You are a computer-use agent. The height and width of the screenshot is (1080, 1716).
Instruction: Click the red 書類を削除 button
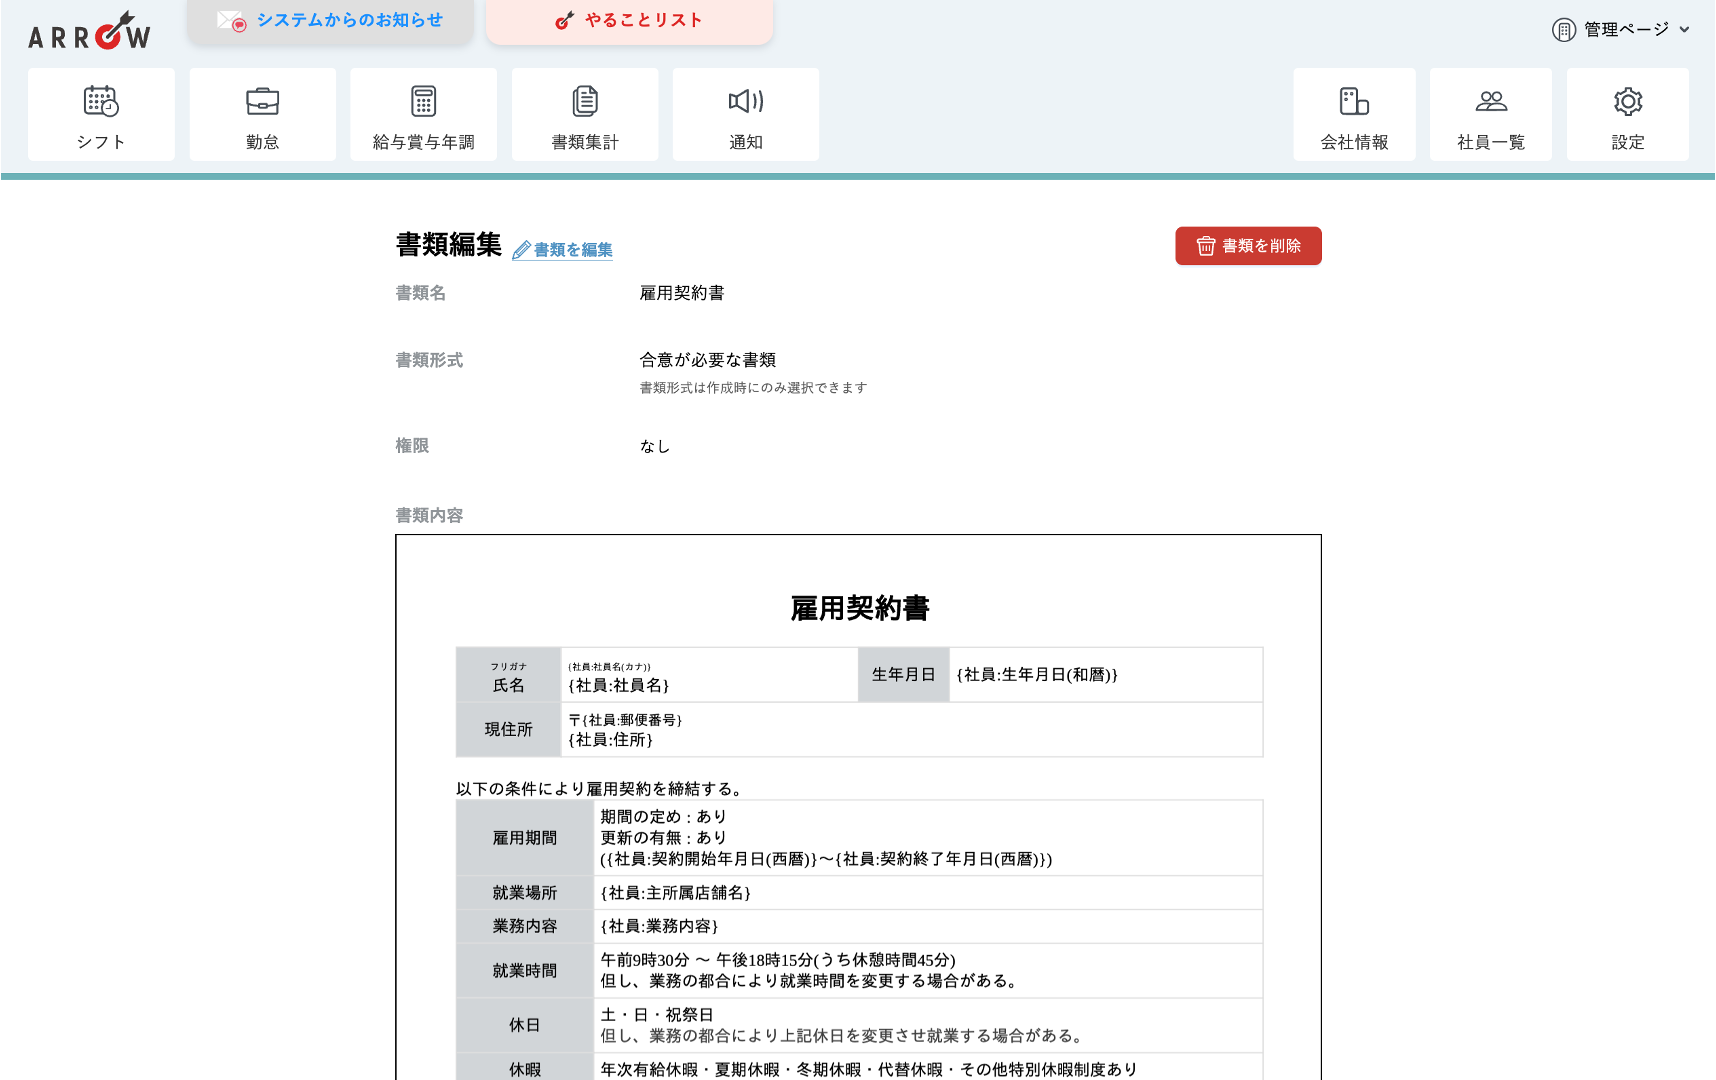click(1248, 246)
